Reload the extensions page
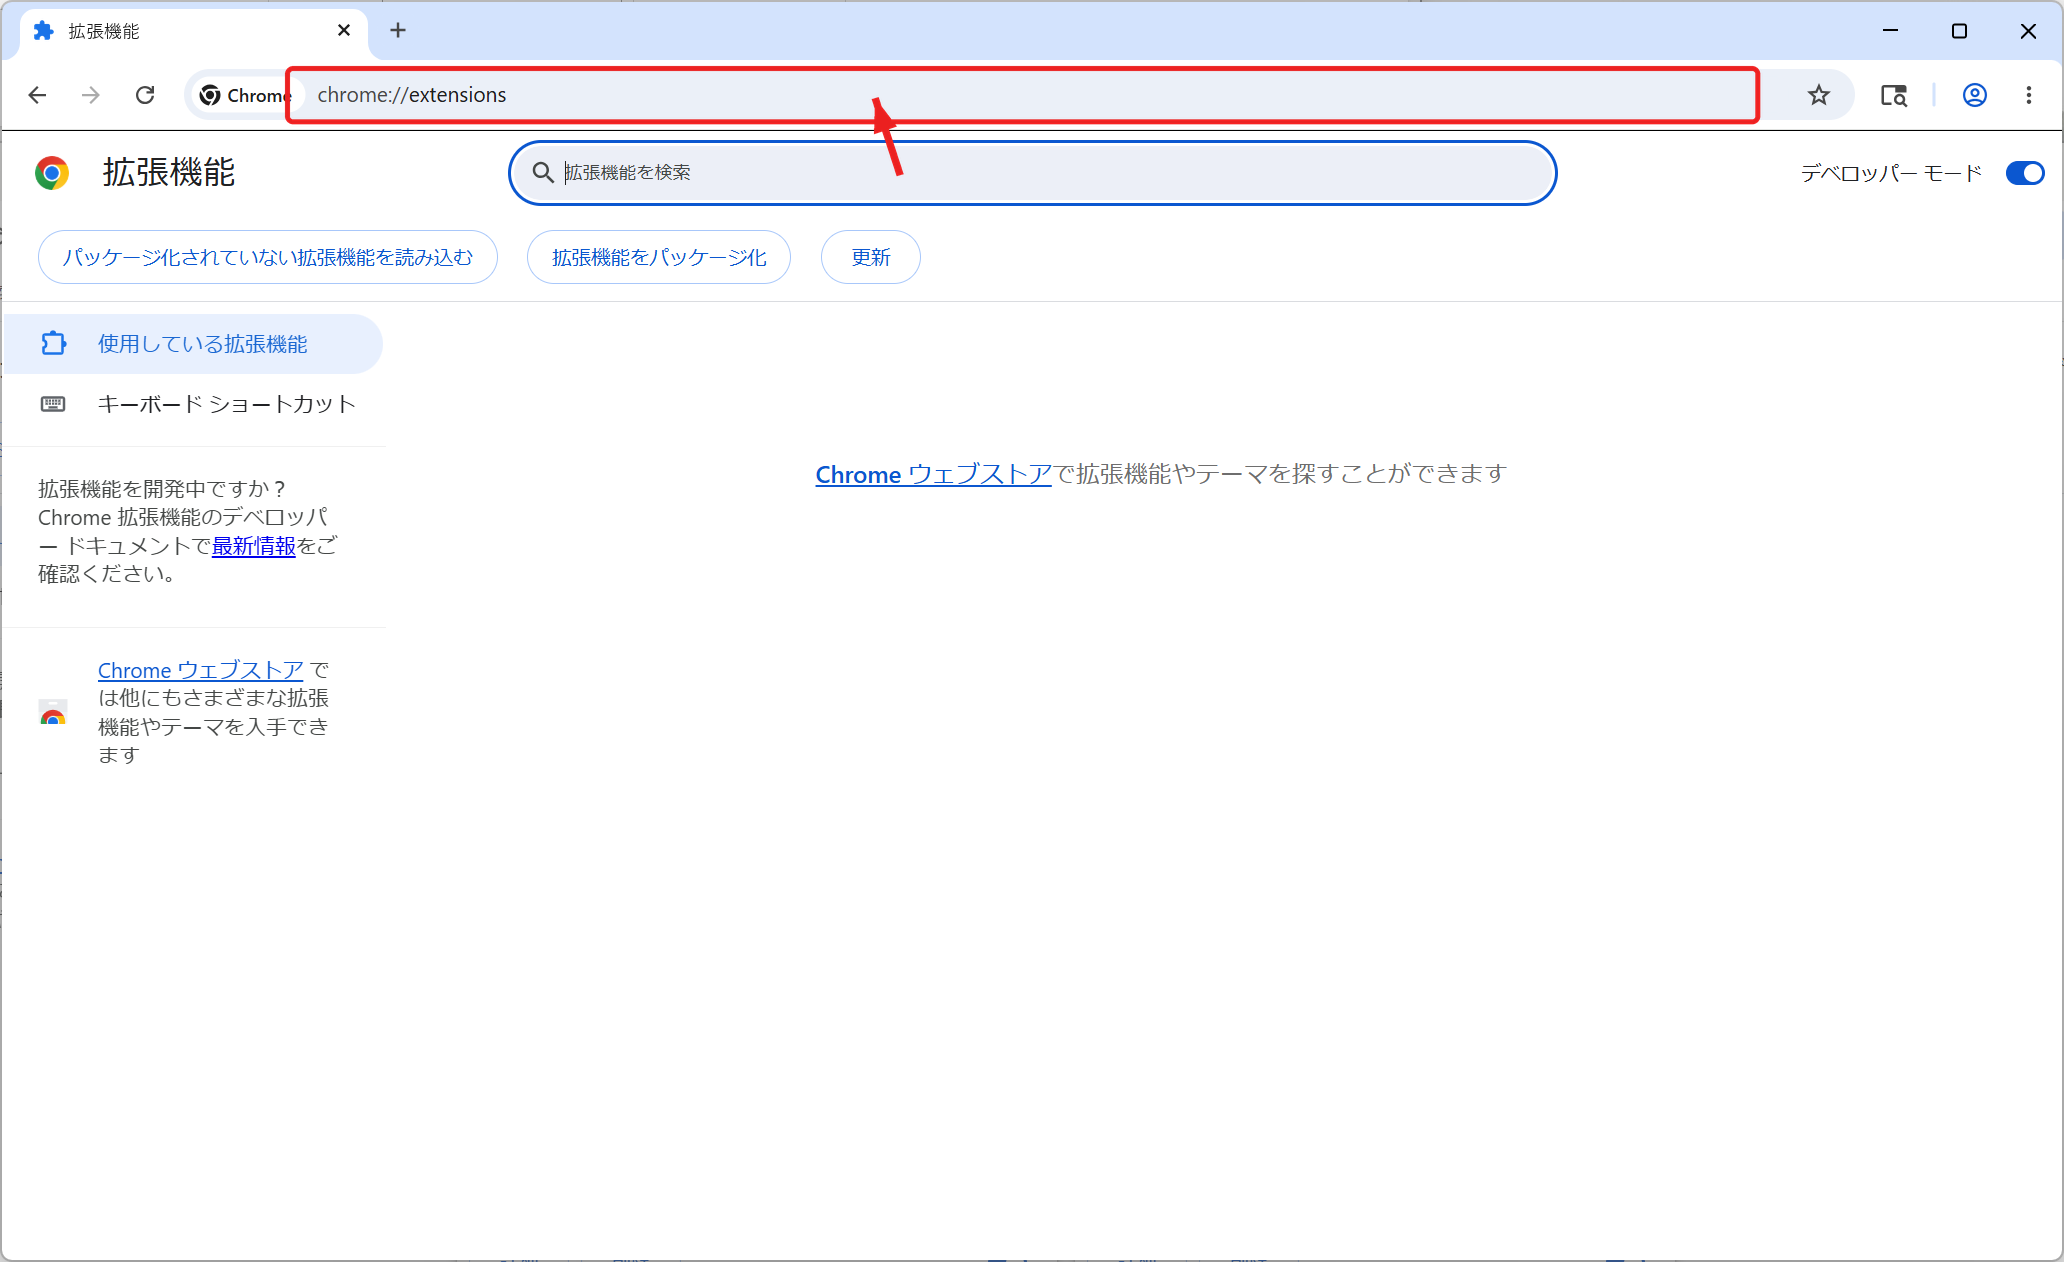Image resolution: width=2064 pixels, height=1262 pixels. [x=145, y=95]
